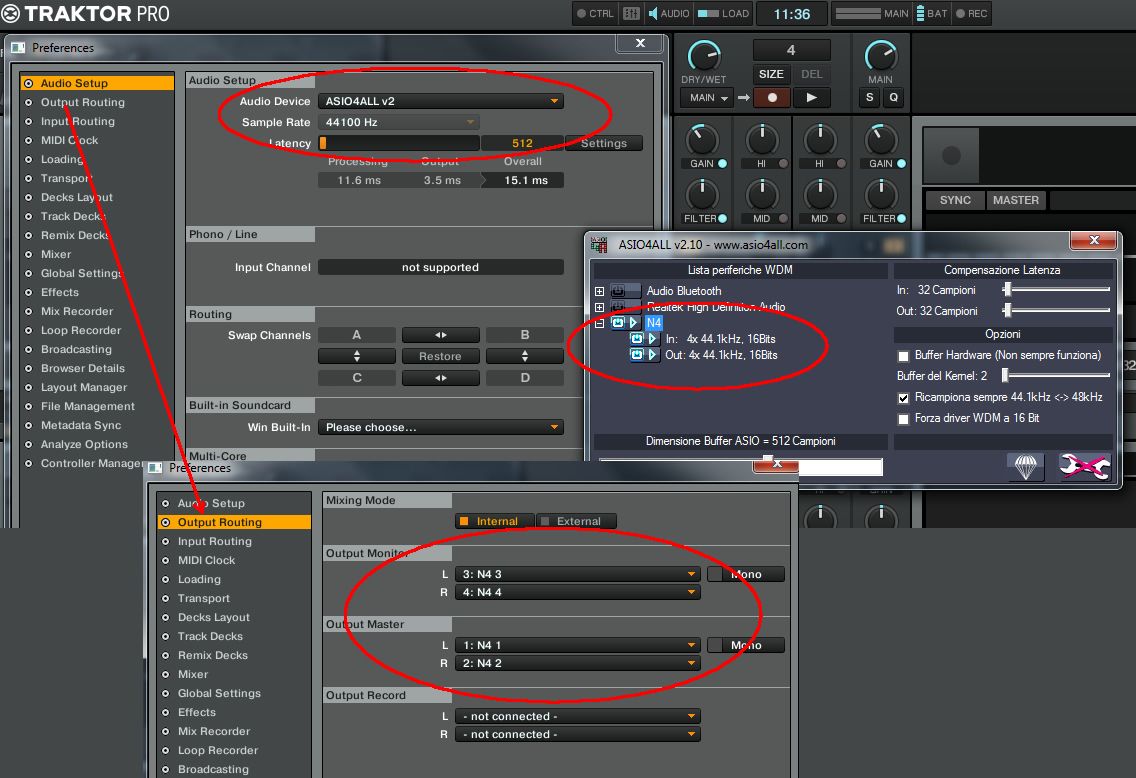The image size is (1136, 778).
Task: Swap channels A and B with the arrows button
Action: 440,335
